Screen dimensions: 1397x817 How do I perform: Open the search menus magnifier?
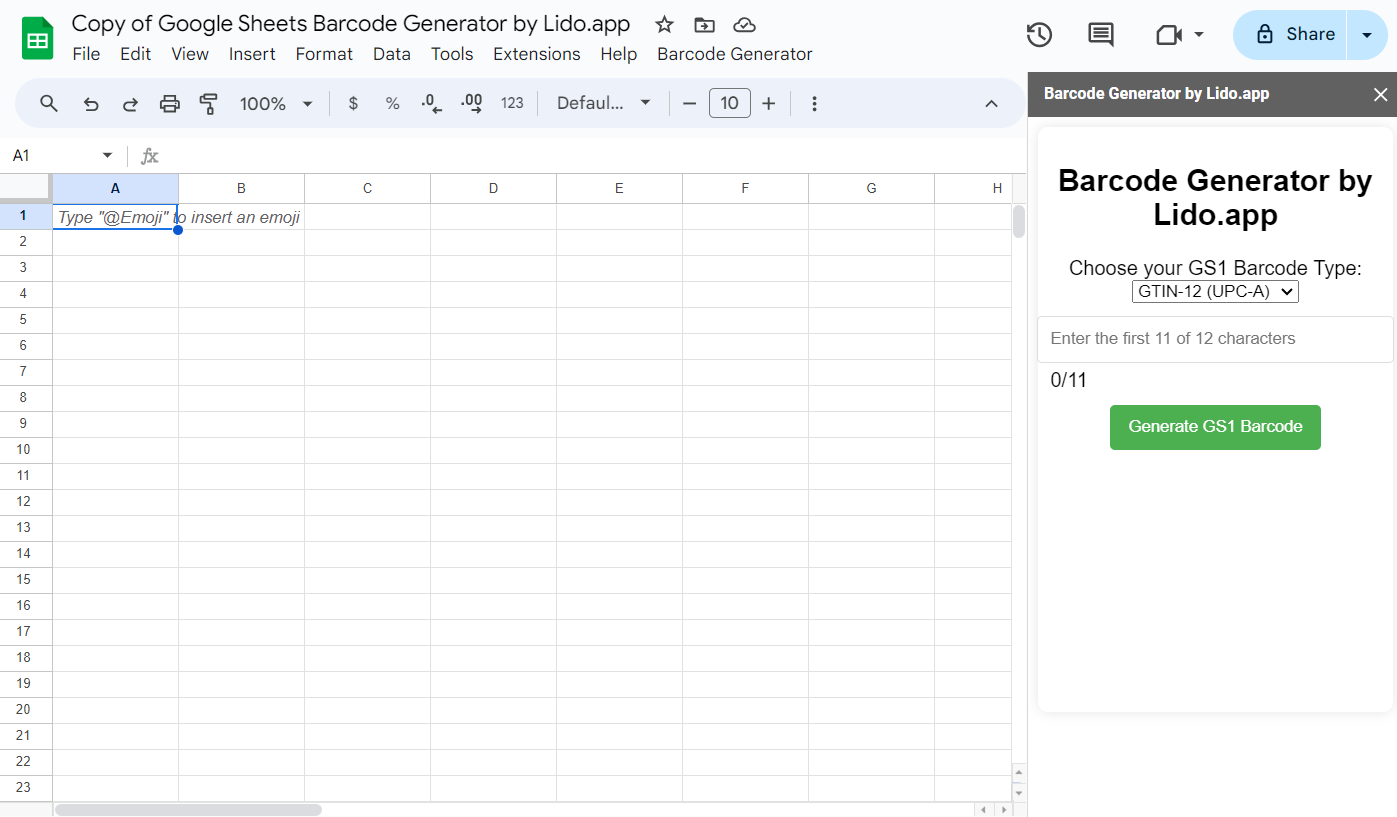49,103
